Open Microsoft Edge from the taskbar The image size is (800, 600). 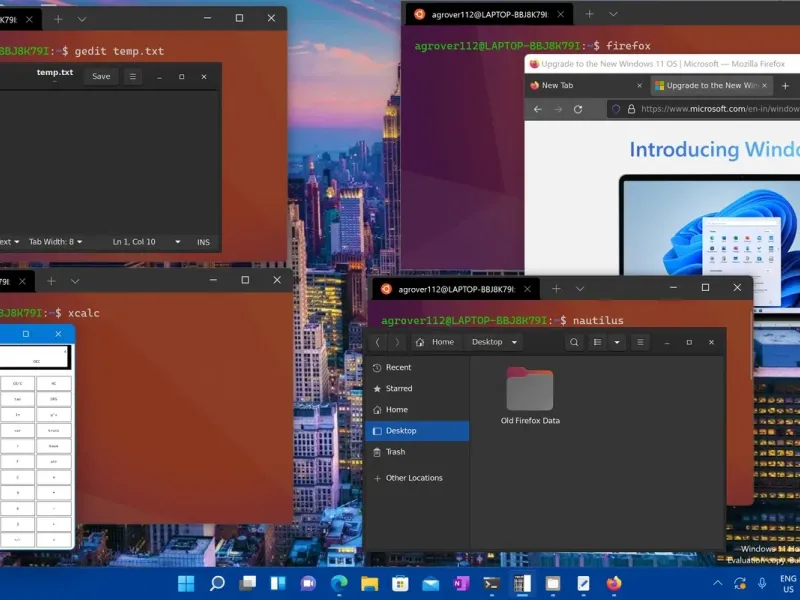339,583
